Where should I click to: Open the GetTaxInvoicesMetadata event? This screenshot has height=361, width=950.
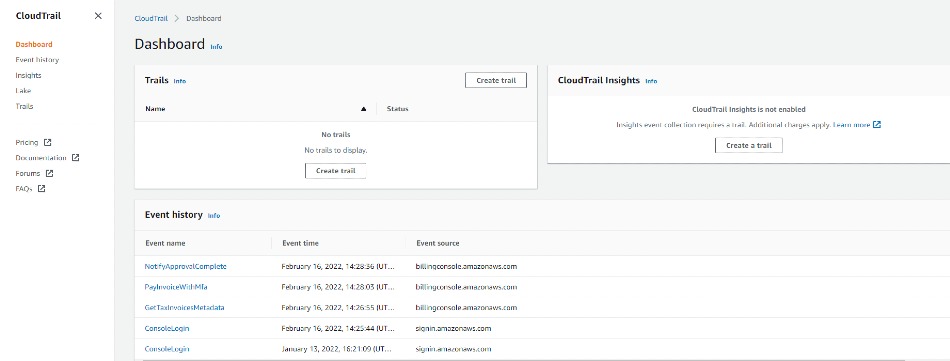(184, 308)
